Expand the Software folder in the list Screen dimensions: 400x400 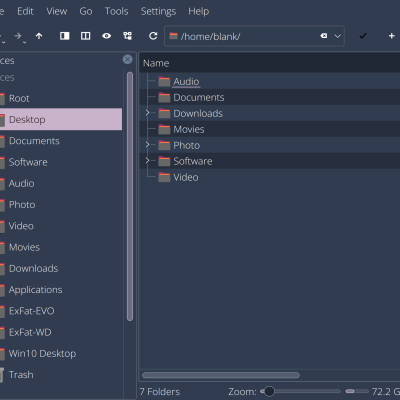tap(147, 161)
